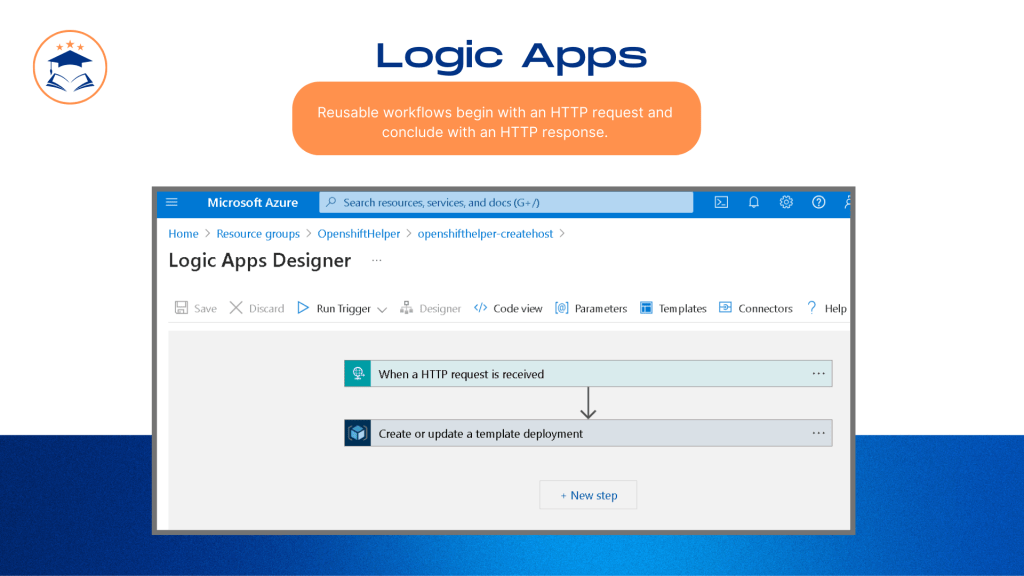Focus the Search resources, services, and docs field
The width and height of the screenshot is (1024, 576).
506,202
